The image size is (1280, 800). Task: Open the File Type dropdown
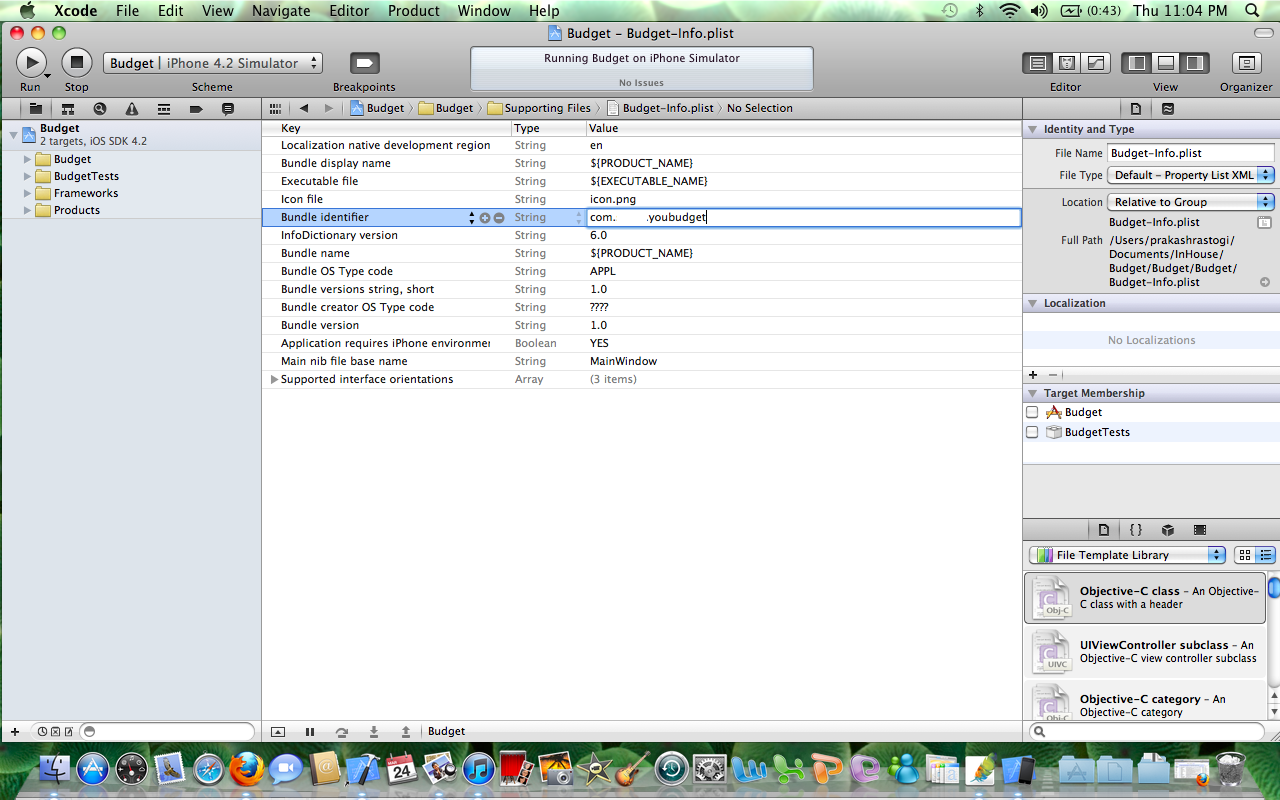[1191, 175]
